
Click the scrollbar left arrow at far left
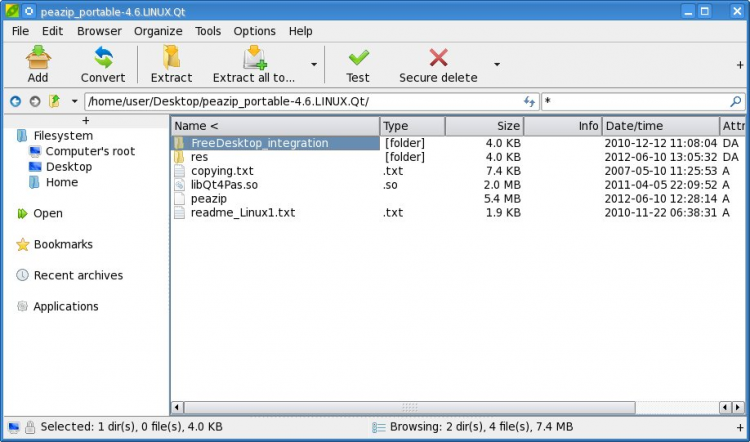(x=177, y=408)
